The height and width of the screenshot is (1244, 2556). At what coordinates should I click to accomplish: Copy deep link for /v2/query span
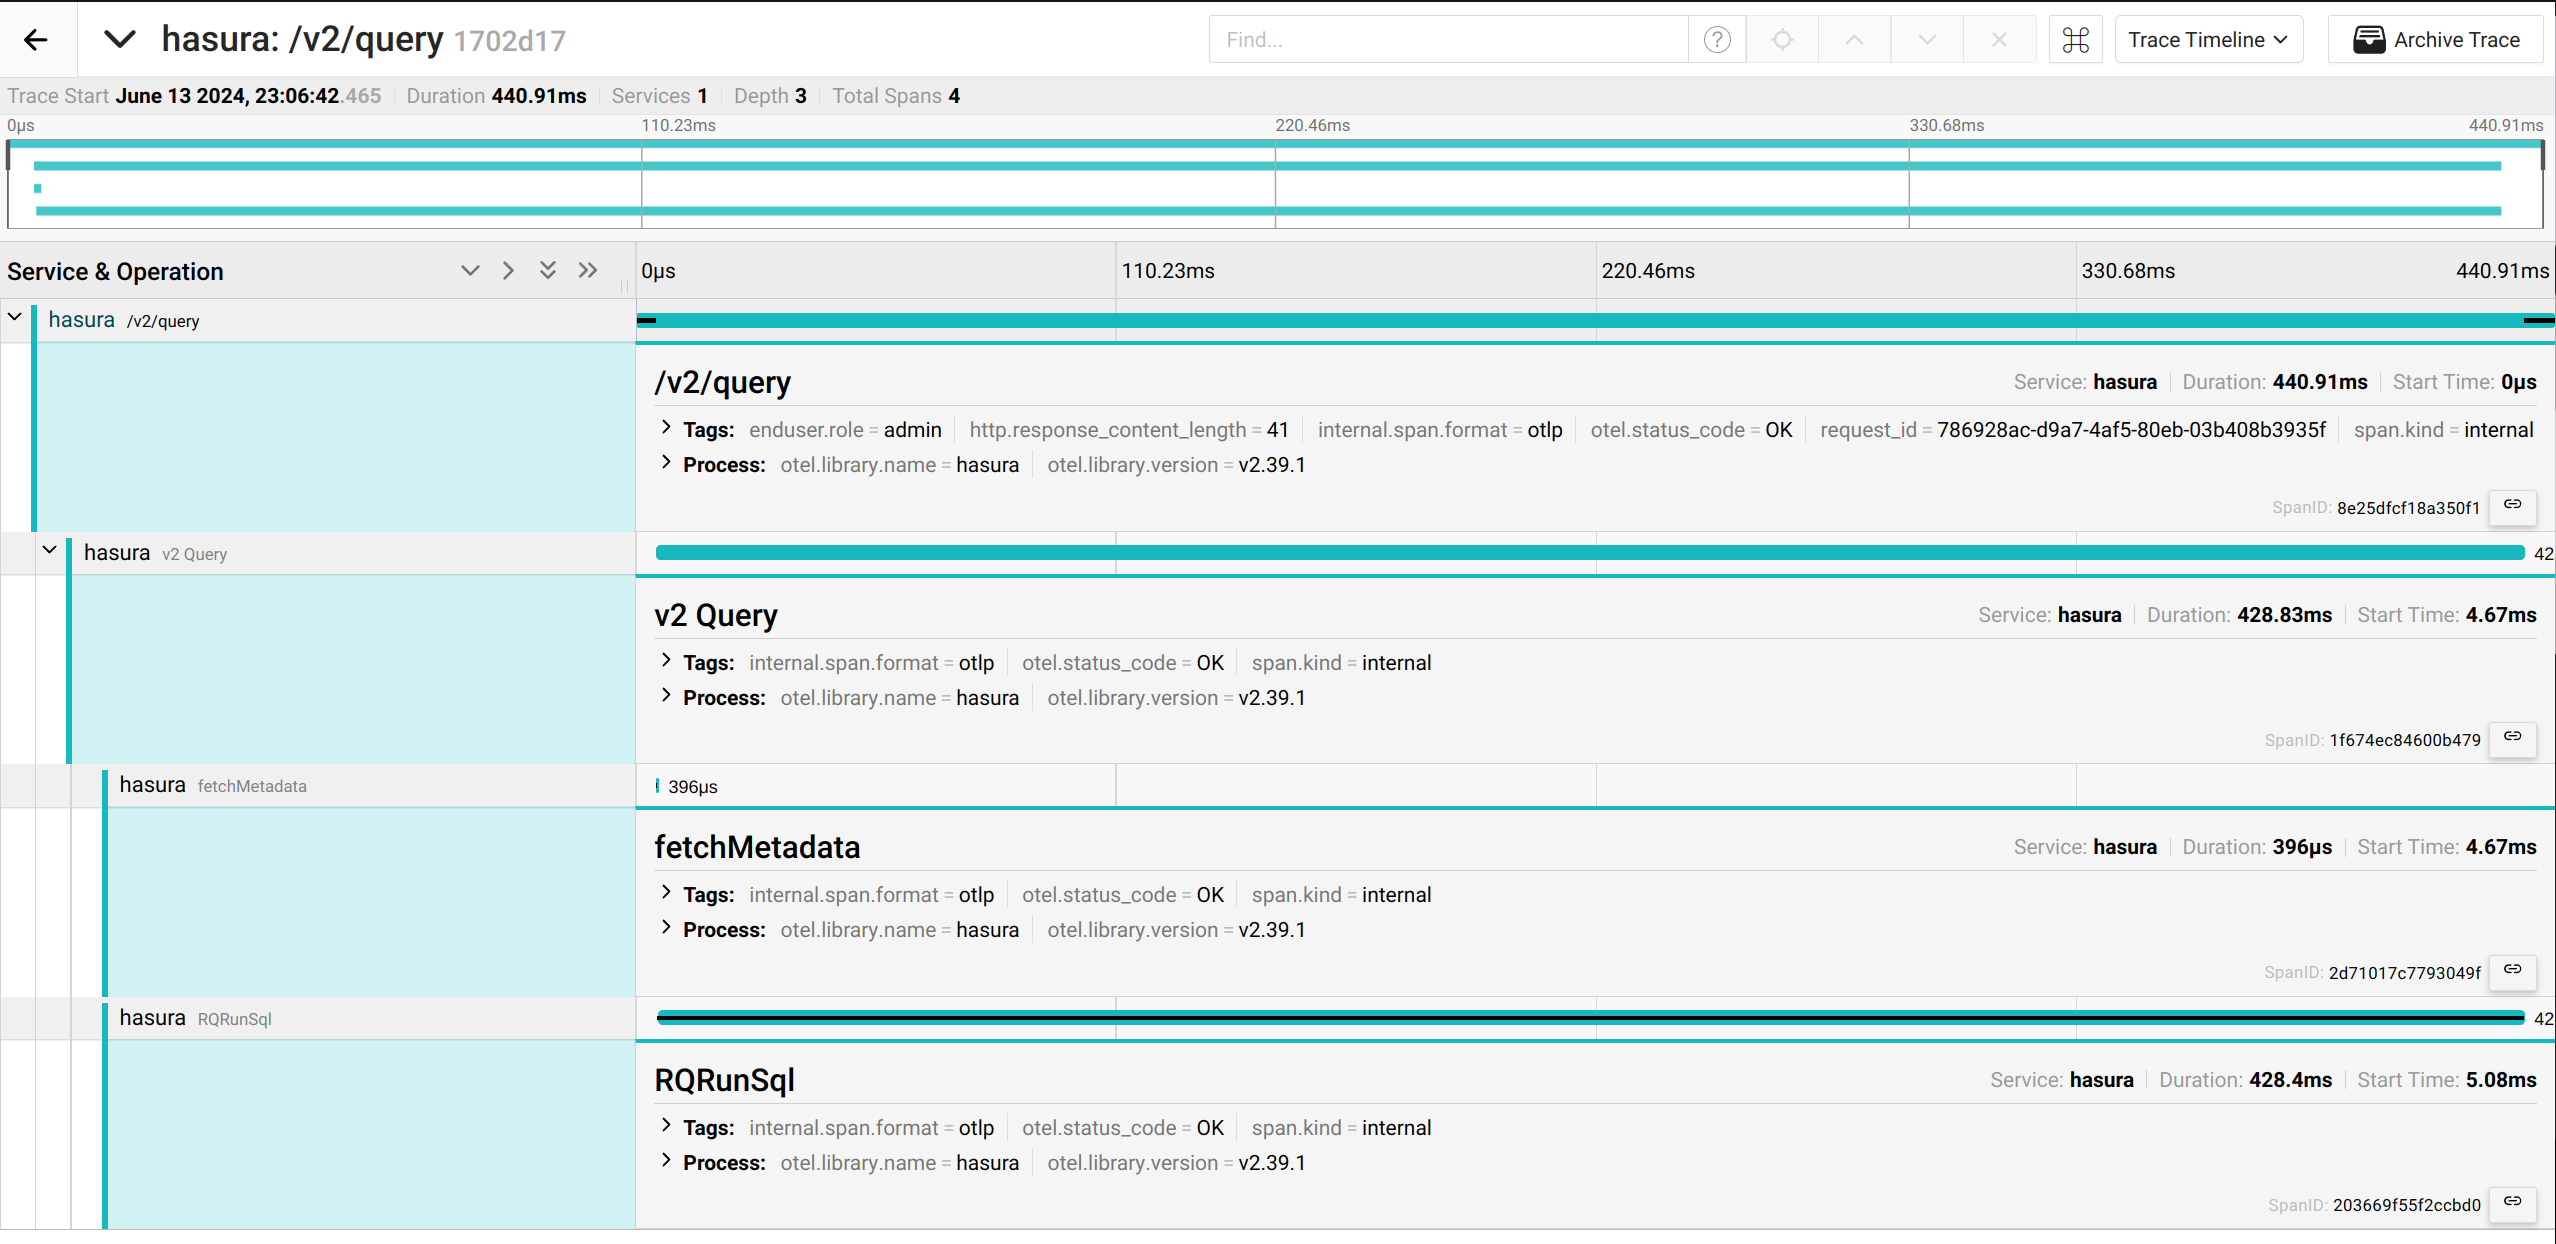tap(2512, 505)
